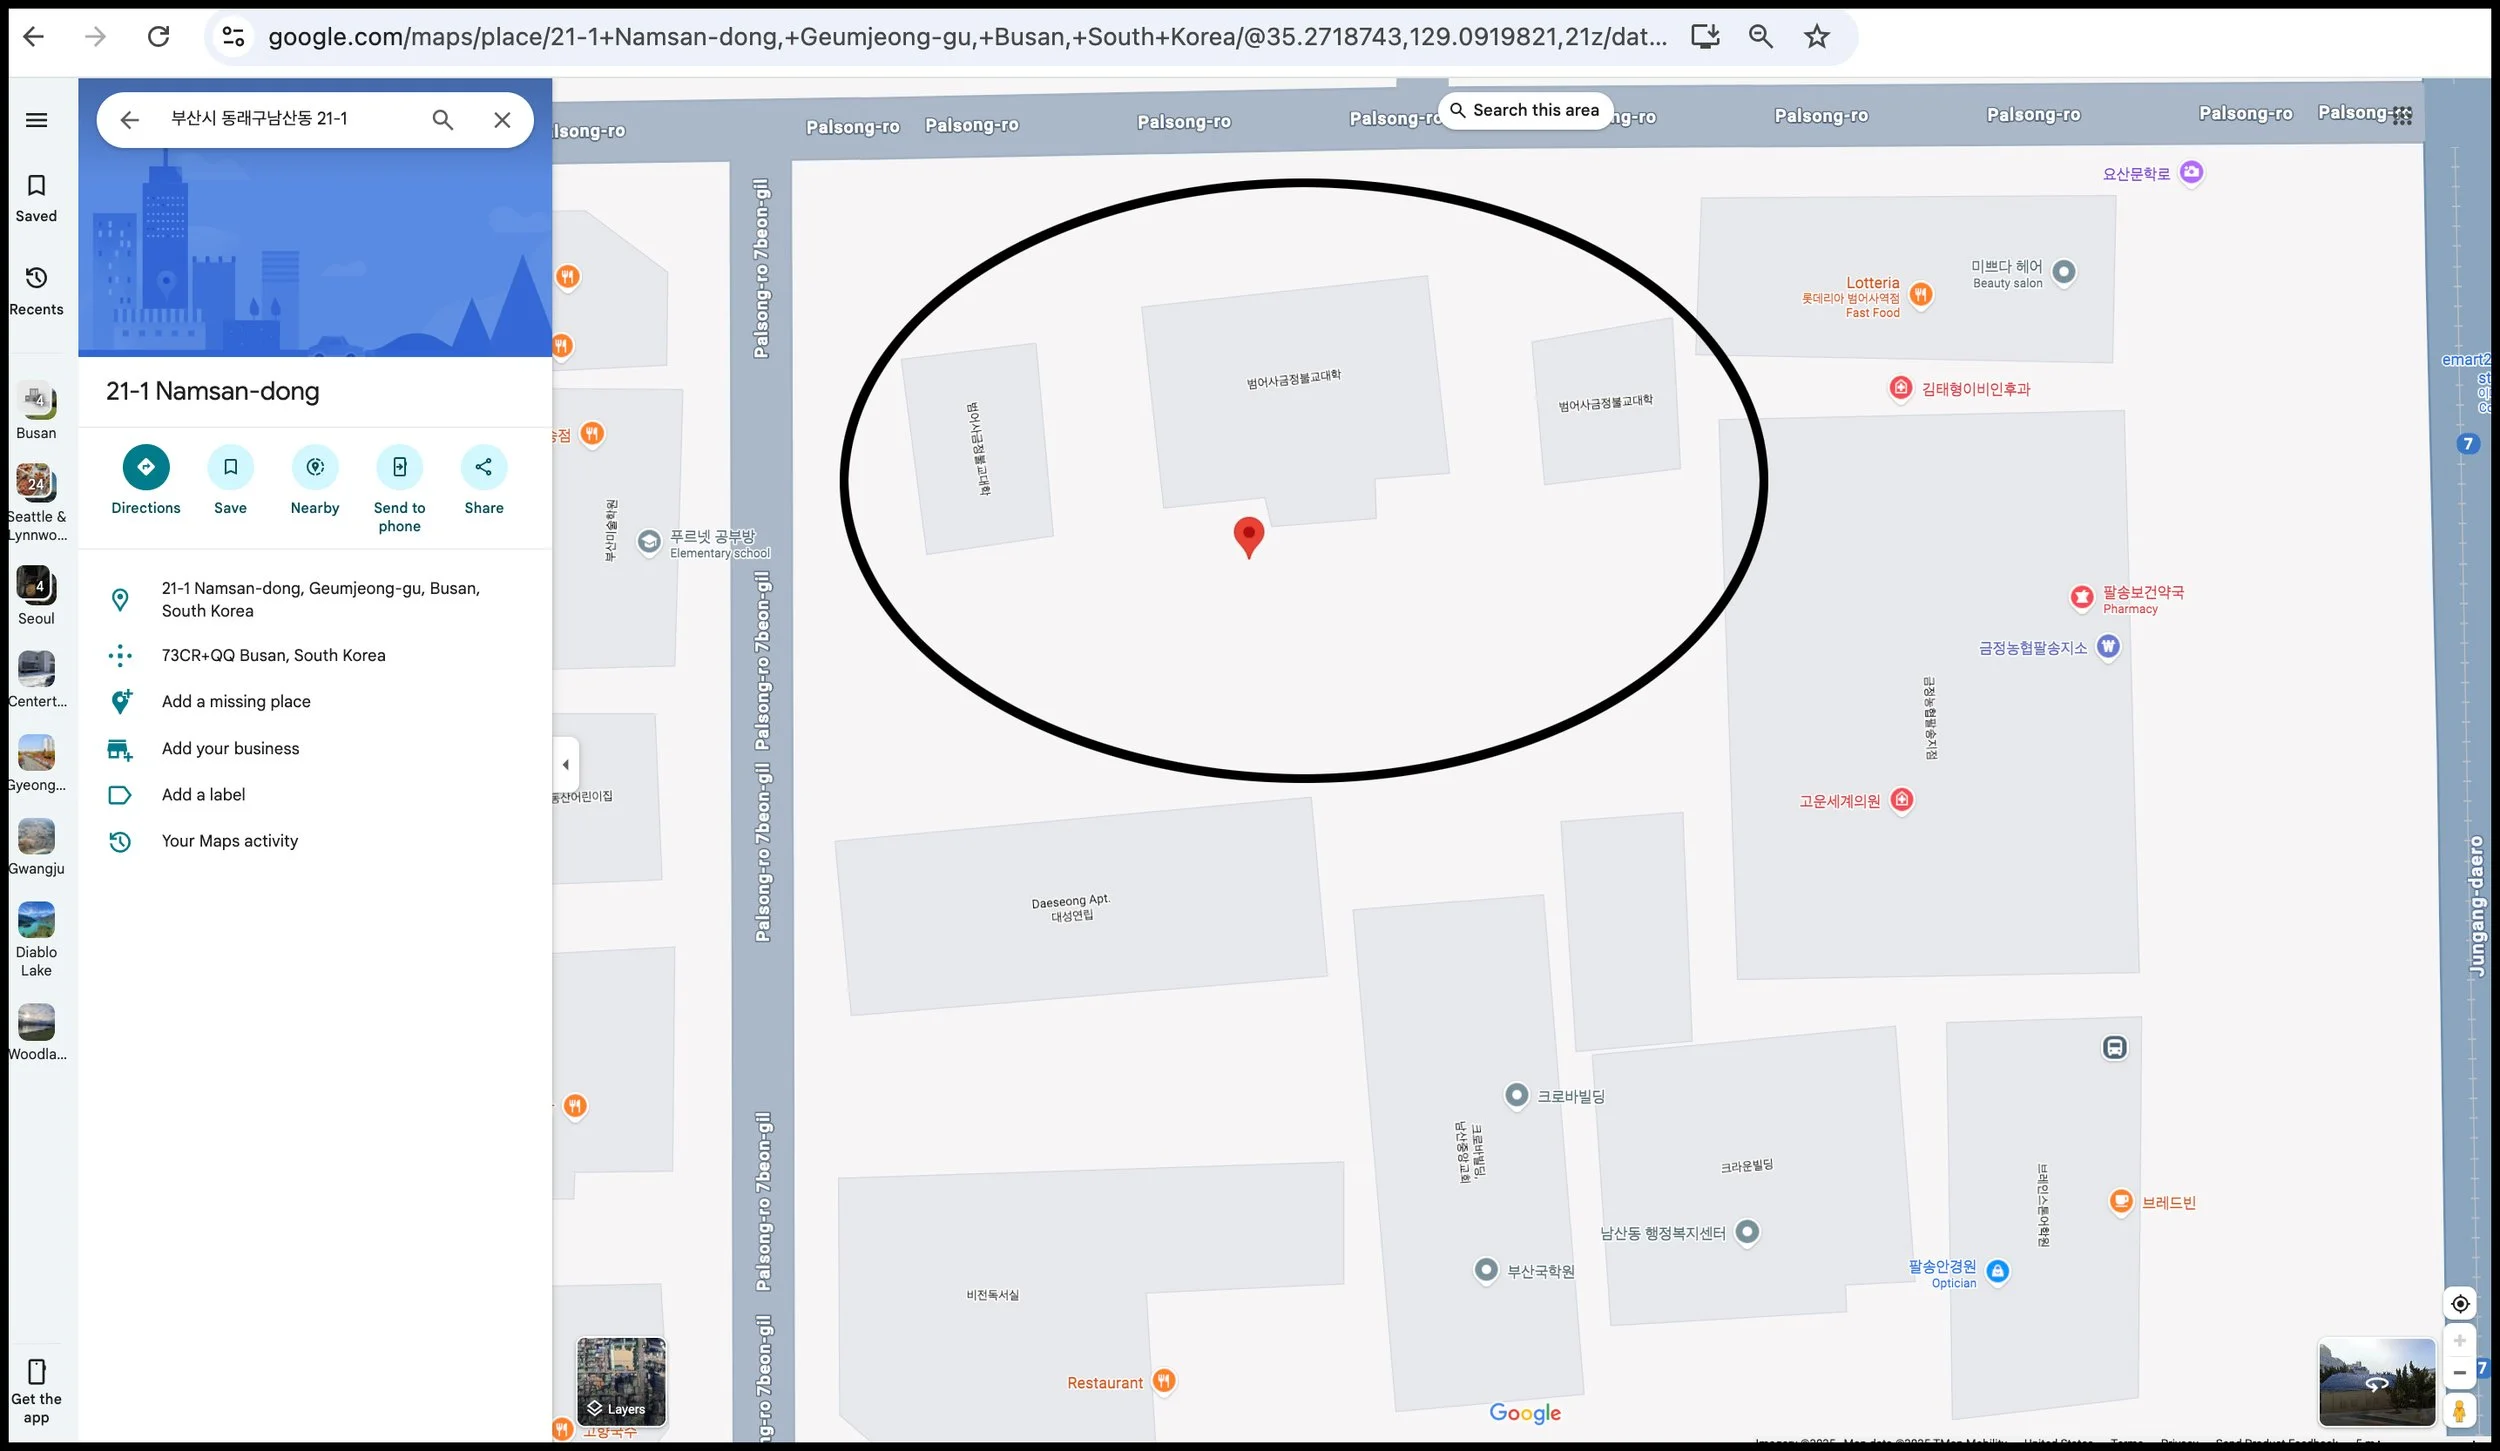This screenshot has height=1451, width=2500.
Task: Open the Recents tab in sidebar
Action: 36,290
